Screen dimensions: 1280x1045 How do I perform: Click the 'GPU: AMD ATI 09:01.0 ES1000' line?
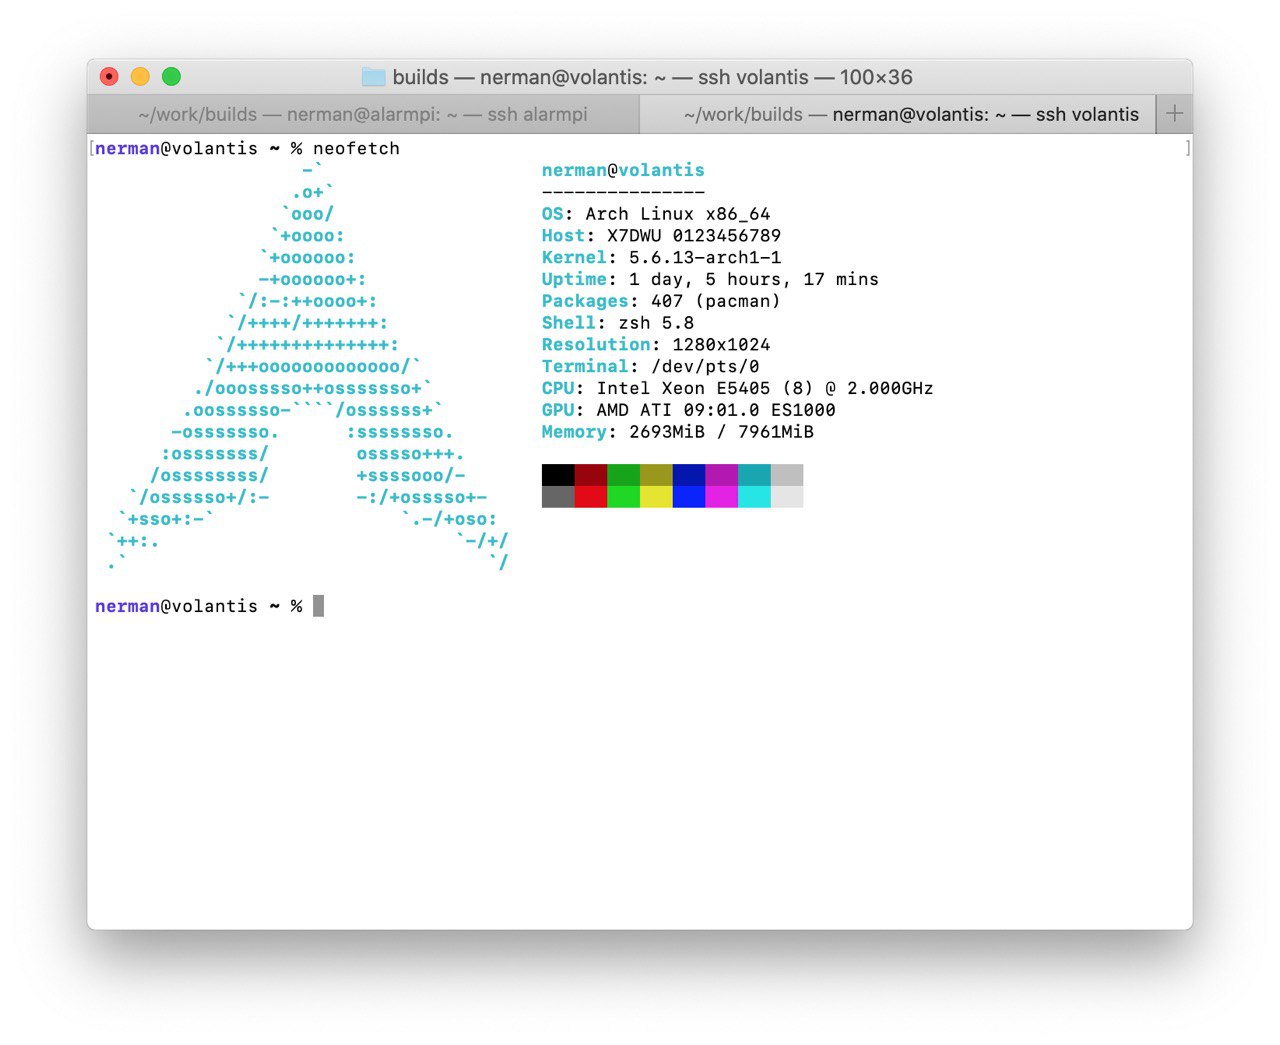[688, 410]
